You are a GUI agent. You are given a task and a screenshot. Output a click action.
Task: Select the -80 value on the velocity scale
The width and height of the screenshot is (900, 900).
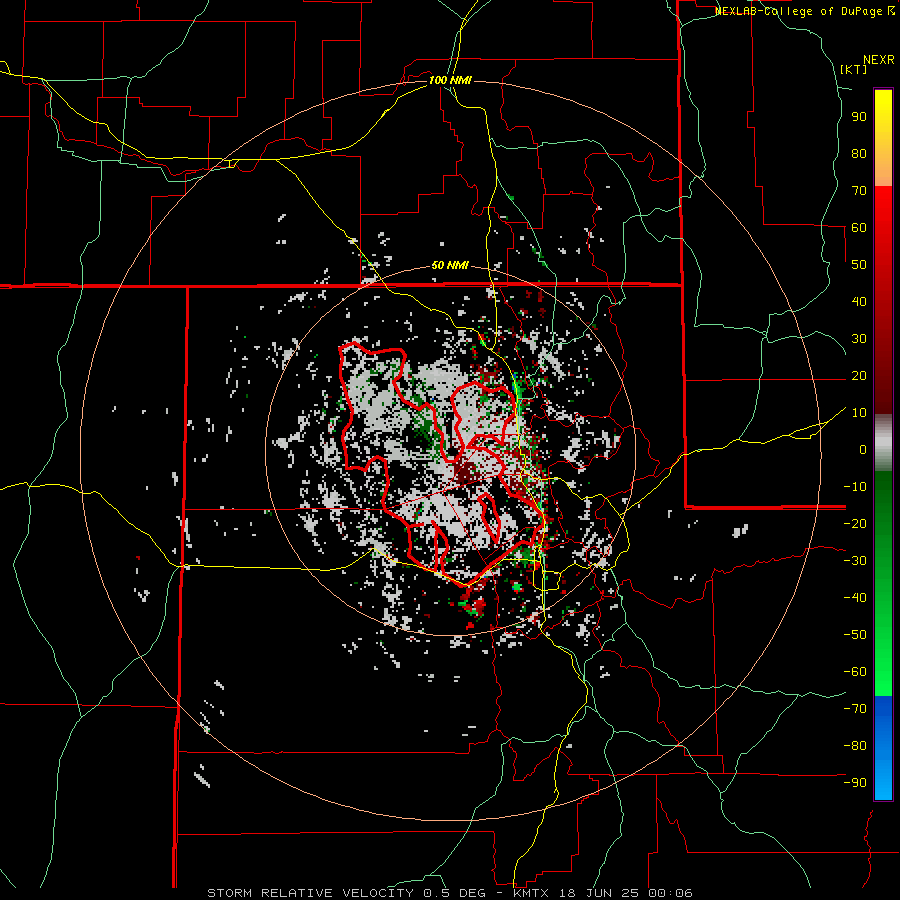[855, 746]
